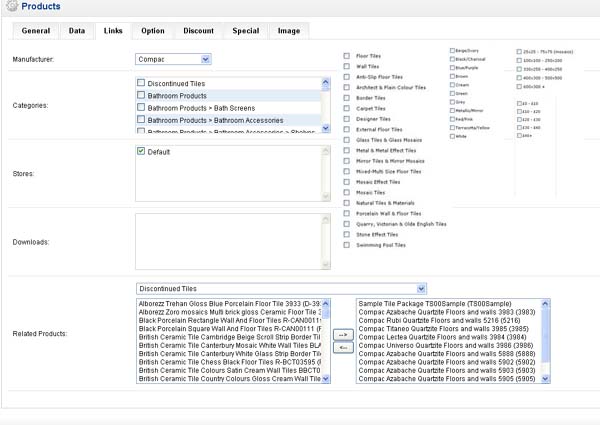This screenshot has height=425, width=600.
Task: Enable Porcelain Wall & Floor Tiles
Action: (x=346, y=213)
